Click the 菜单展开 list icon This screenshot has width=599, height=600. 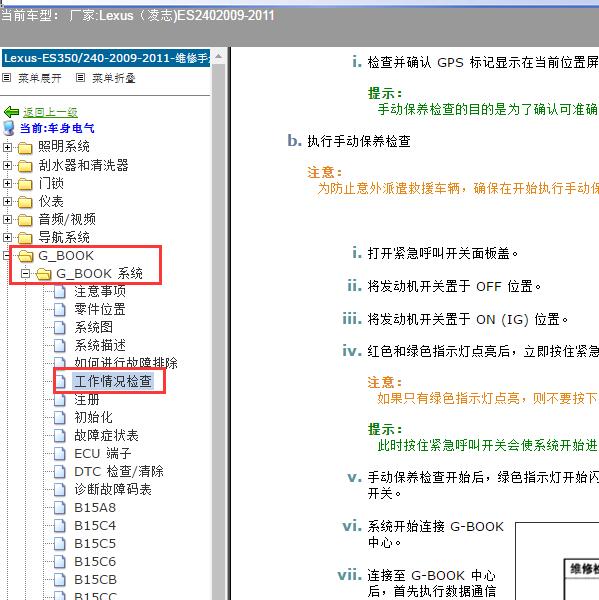click(7, 78)
